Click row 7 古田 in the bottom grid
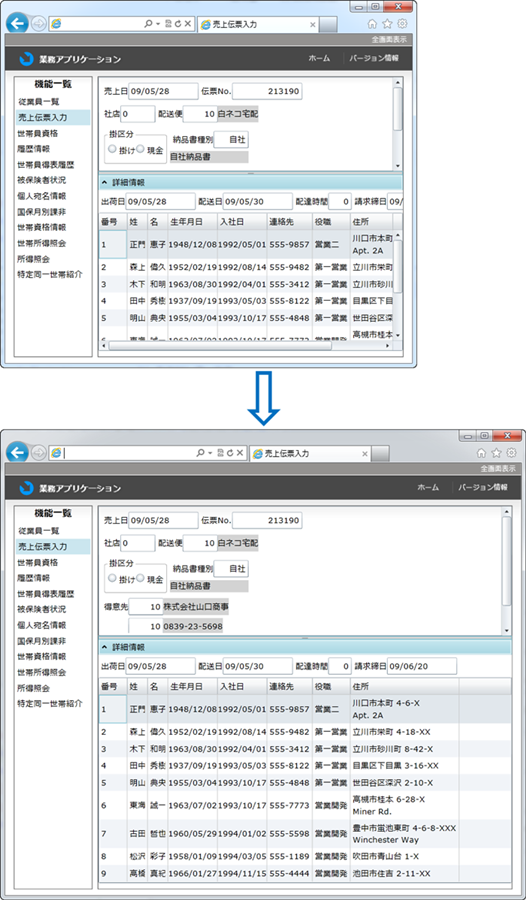 (x=304, y=833)
